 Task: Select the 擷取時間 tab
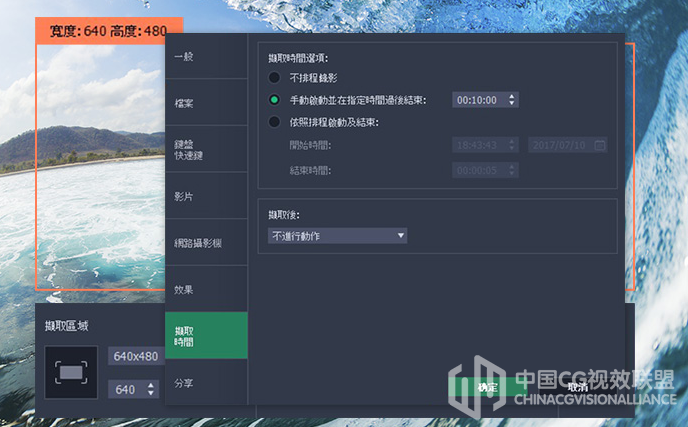click(206, 336)
